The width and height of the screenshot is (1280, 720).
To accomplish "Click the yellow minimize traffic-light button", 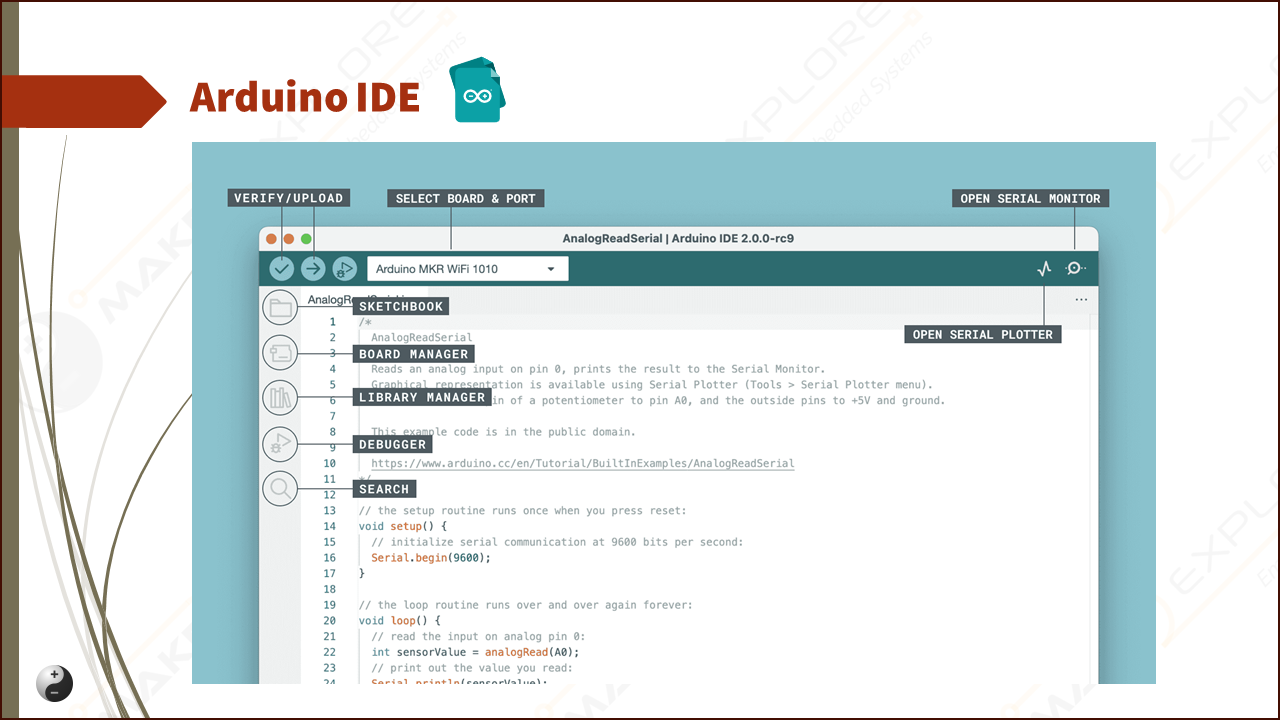I will [x=291, y=239].
